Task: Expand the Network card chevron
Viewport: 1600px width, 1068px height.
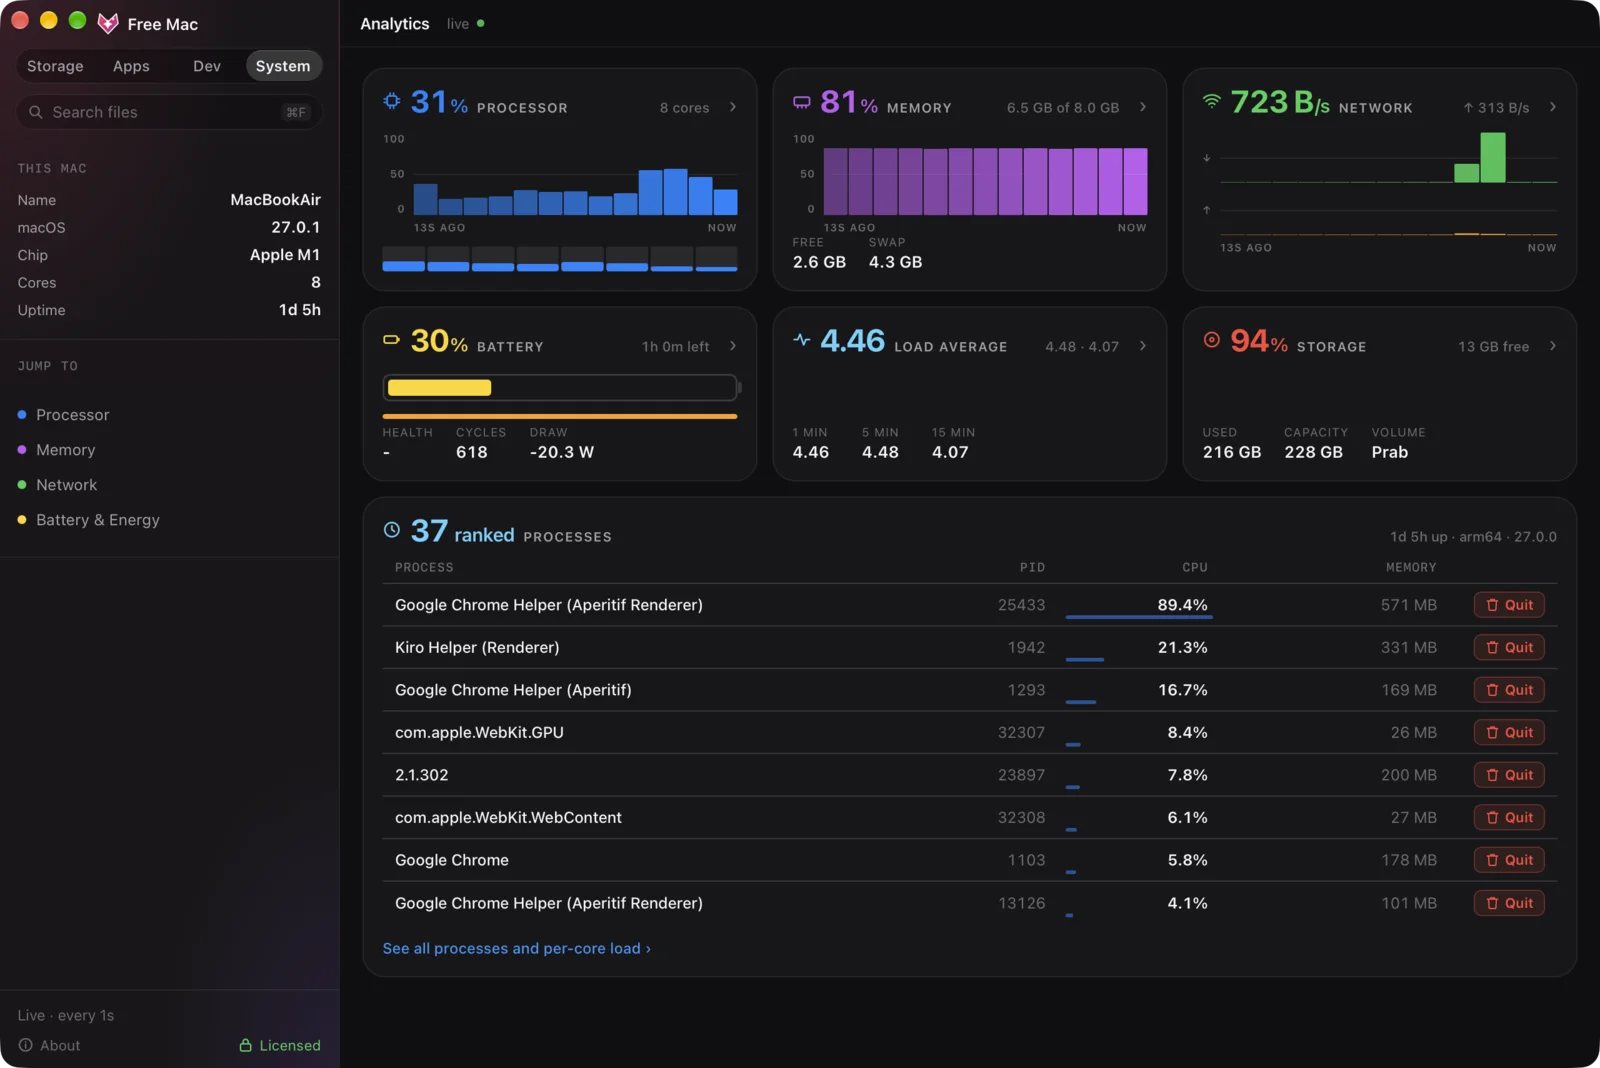Action: (x=1553, y=107)
